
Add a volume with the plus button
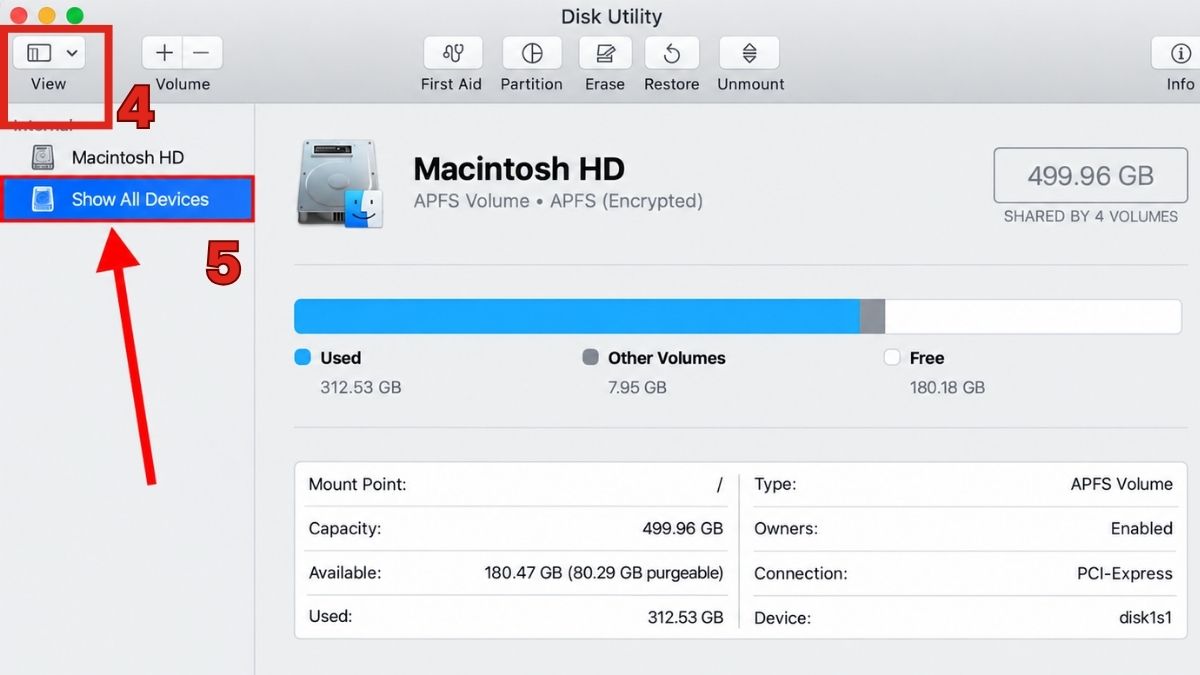point(164,53)
